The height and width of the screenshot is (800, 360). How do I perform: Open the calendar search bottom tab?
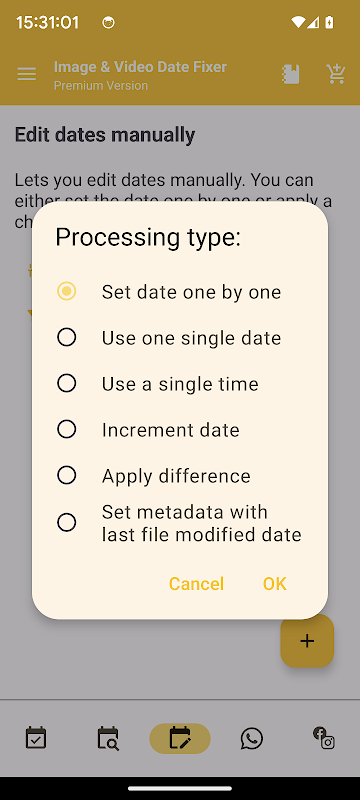[108, 738]
